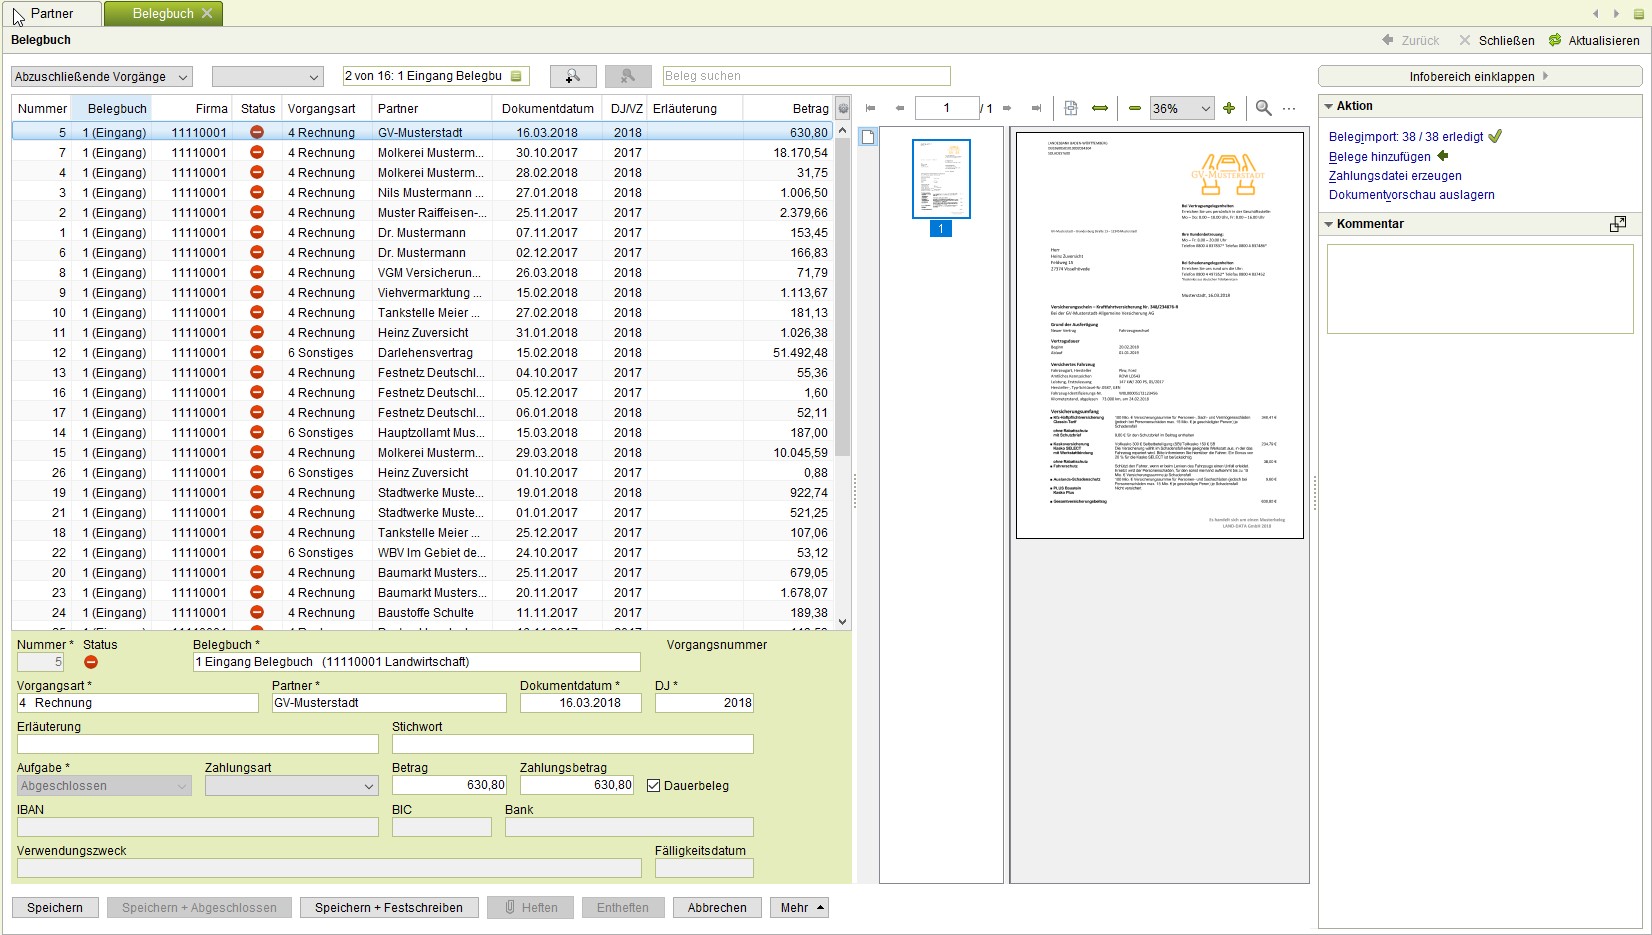The image size is (1652, 935).
Task: Switch to the Partner tab
Action: [x=51, y=13]
